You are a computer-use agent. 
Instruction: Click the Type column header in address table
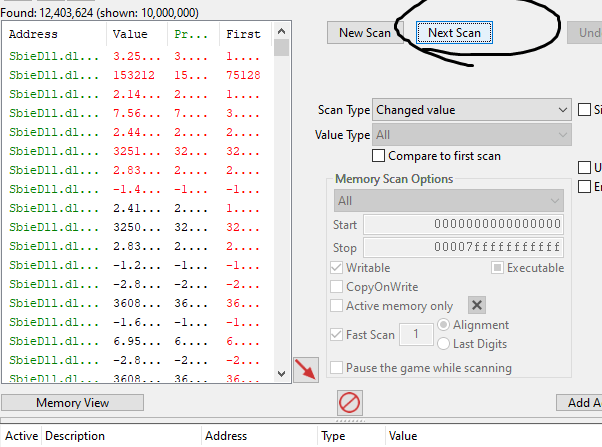[351, 436]
